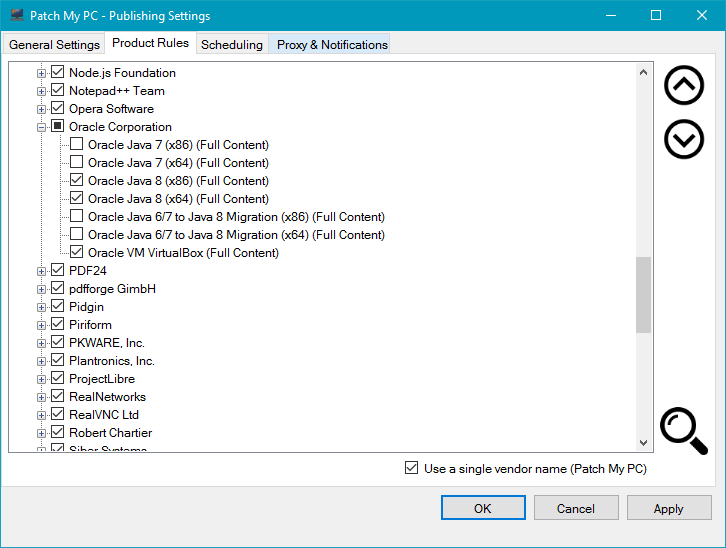This screenshot has width=726, height=548.
Task: Uncheck the ProjectLibre checkbox
Action: coord(57,378)
